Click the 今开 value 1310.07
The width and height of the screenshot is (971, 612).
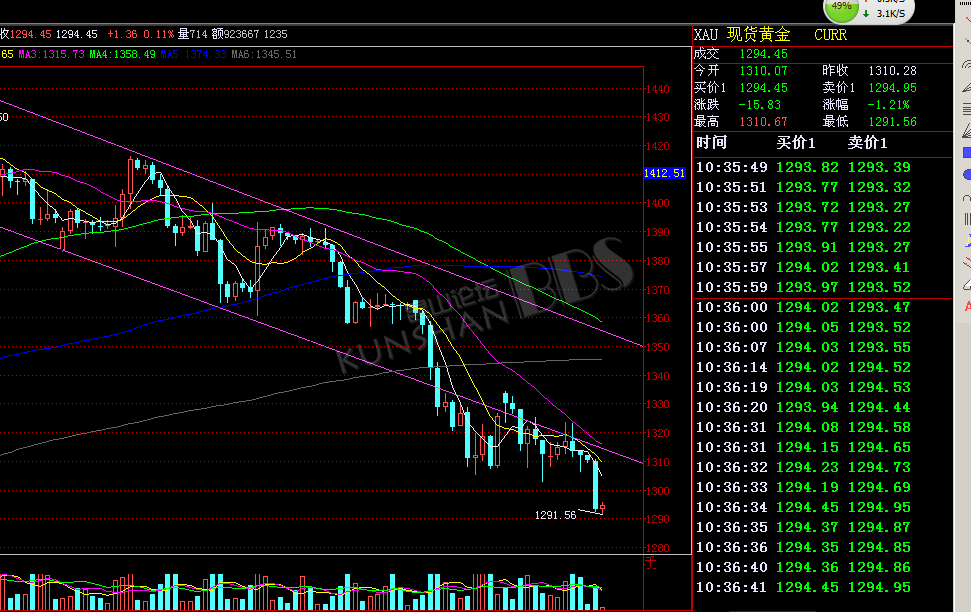coord(764,71)
